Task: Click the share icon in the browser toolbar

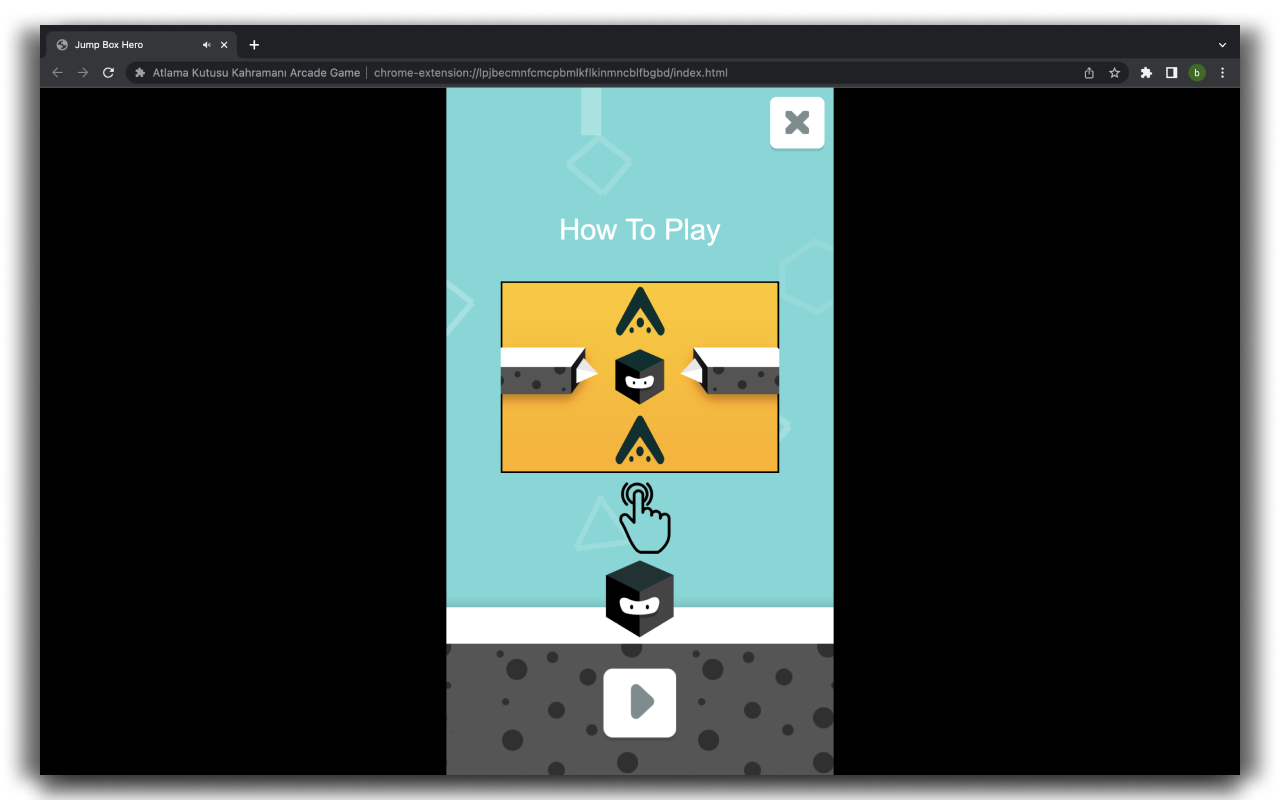Action: pyautogui.click(x=1088, y=72)
